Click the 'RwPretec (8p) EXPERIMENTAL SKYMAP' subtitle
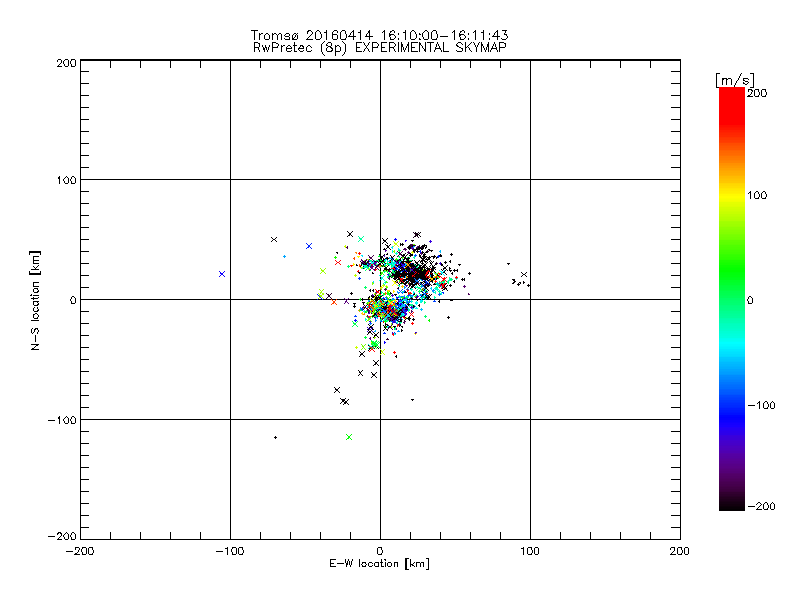Viewport: 800px width, 600px height. [x=380, y=48]
